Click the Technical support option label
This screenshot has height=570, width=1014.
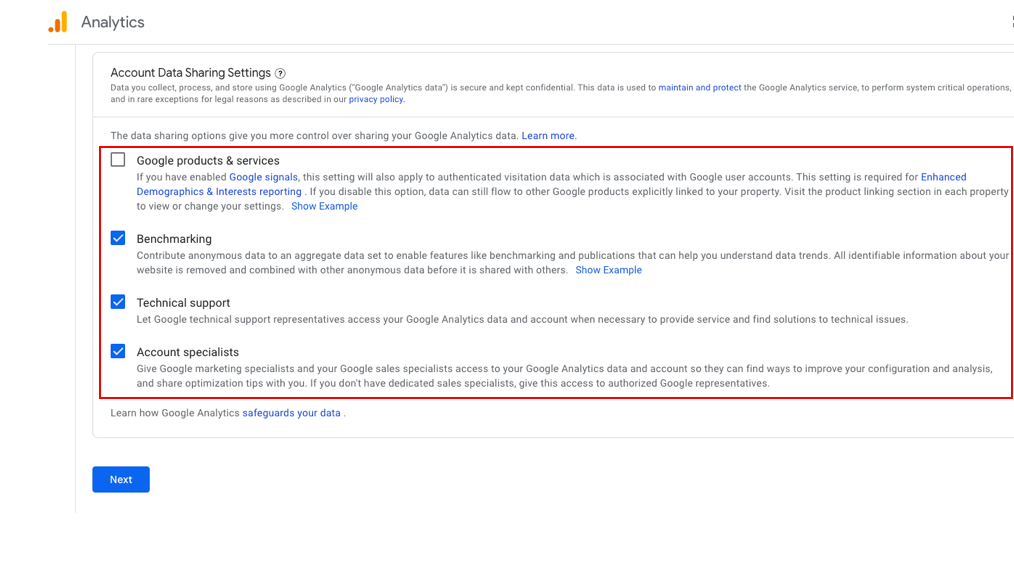tap(183, 303)
